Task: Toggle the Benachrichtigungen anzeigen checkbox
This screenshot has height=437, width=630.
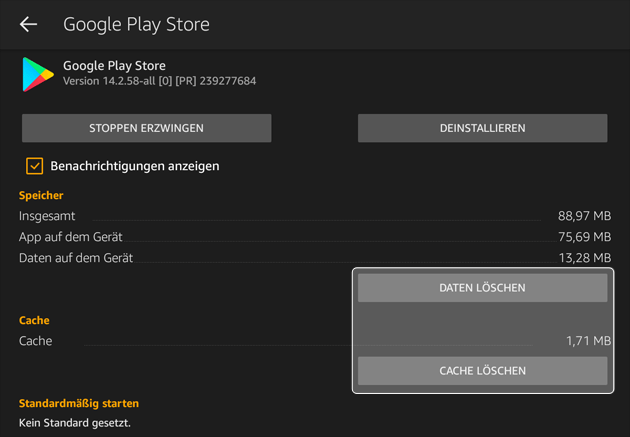Action: 35,166
